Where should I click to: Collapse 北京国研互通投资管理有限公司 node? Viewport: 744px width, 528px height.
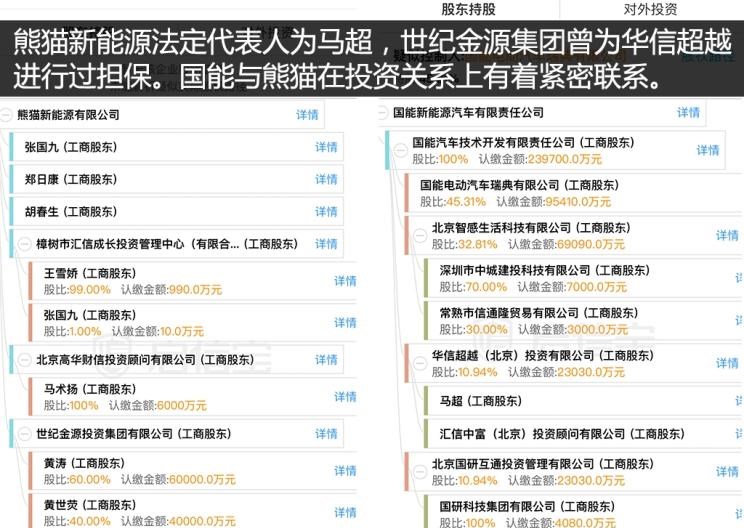pos(420,472)
